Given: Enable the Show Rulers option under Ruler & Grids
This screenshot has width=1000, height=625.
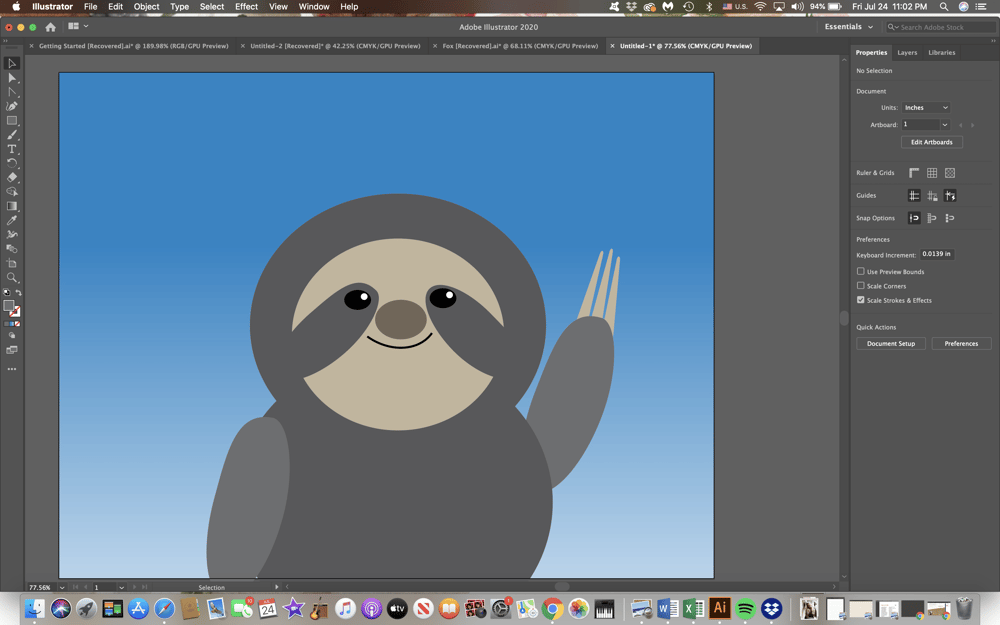Looking at the screenshot, I should (x=913, y=172).
